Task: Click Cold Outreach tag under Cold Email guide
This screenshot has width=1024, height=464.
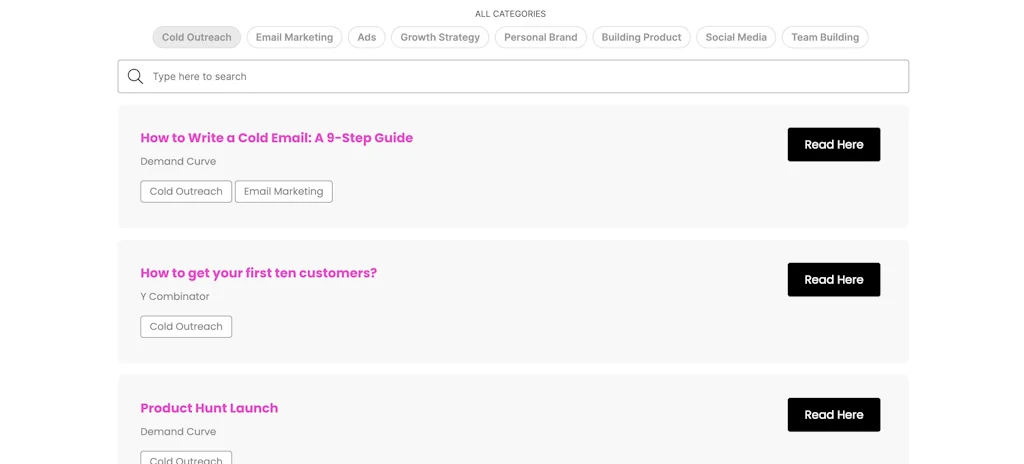Action: click(186, 191)
